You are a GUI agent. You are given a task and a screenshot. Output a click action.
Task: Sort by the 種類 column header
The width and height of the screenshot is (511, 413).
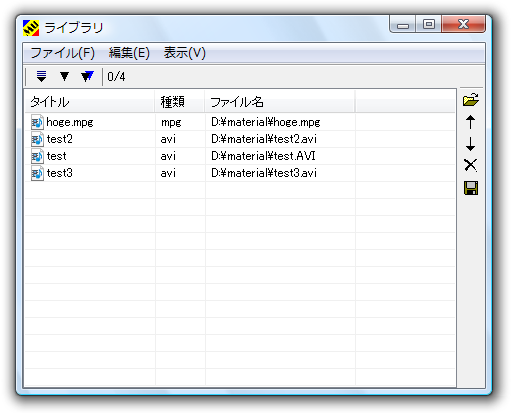pos(180,102)
